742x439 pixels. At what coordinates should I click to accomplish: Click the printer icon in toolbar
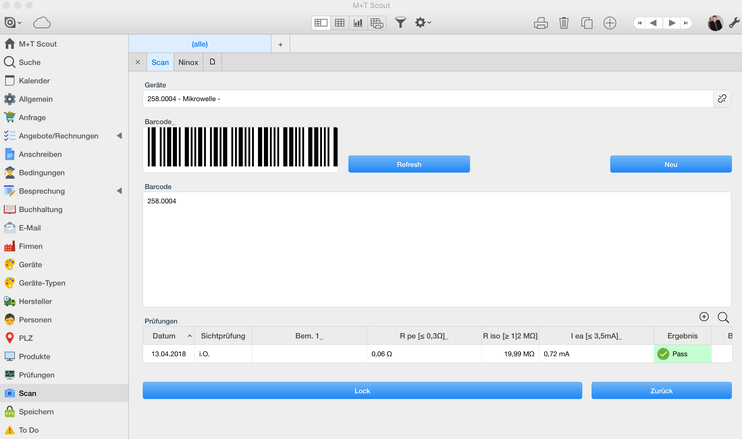coord(541,22)
